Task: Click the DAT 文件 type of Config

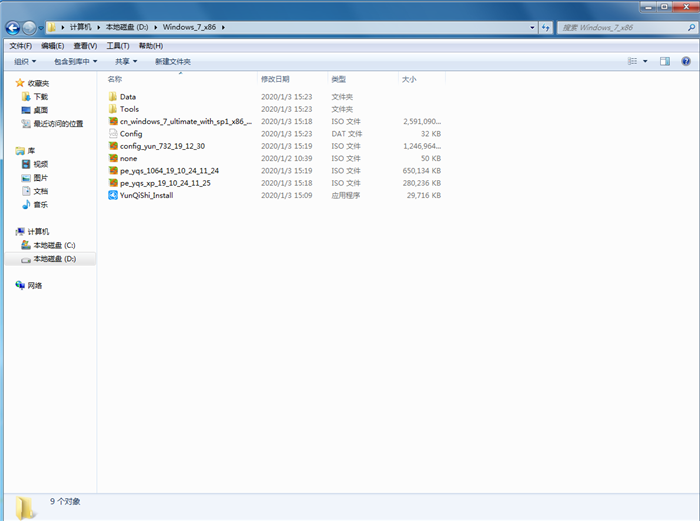Action: [x=346, y=134]
